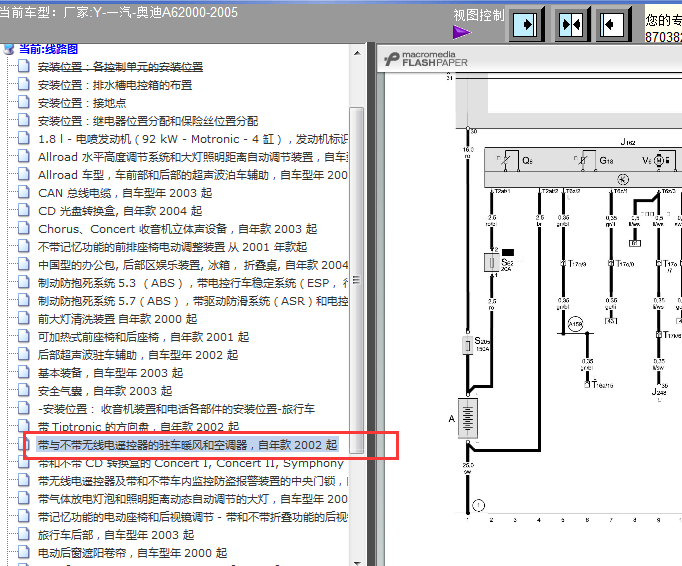Image resolution: width=682 pixels, height=566 pixels.
Task: Open 带记忆功能的电动座椅和后视镜调节 entry
Action: [193, 517]
